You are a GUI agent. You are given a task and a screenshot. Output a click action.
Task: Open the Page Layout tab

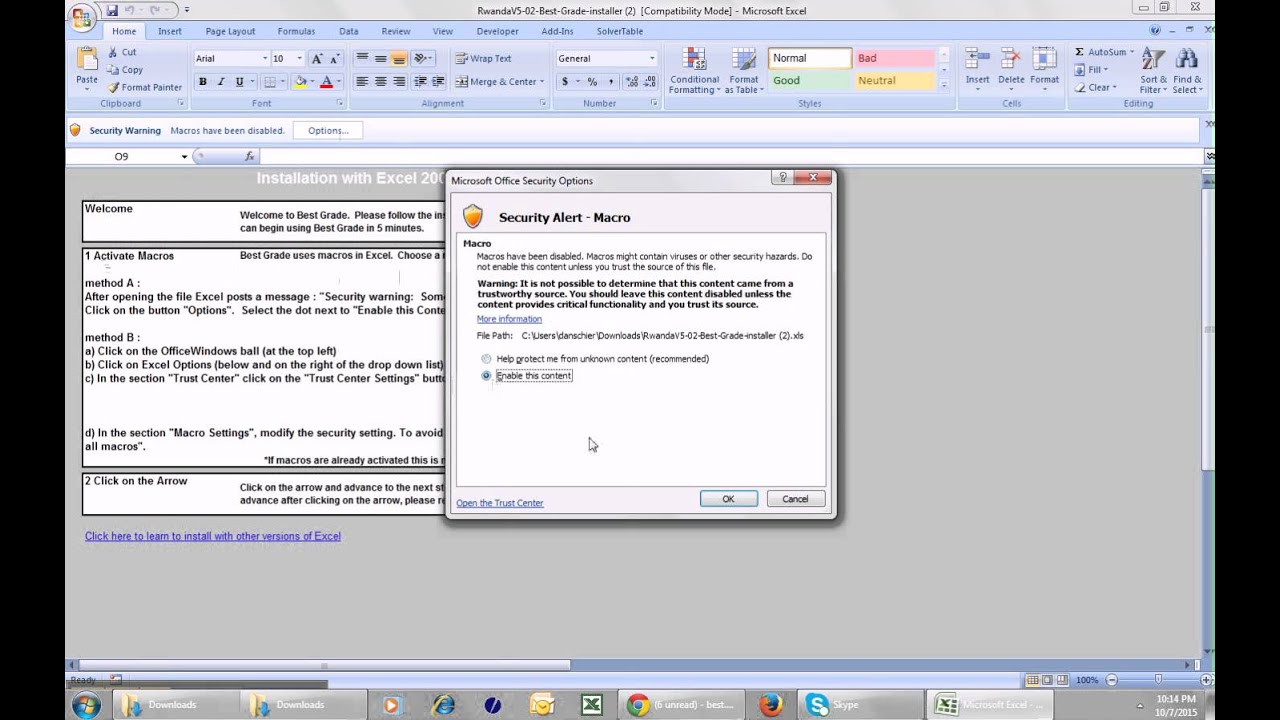230,31
